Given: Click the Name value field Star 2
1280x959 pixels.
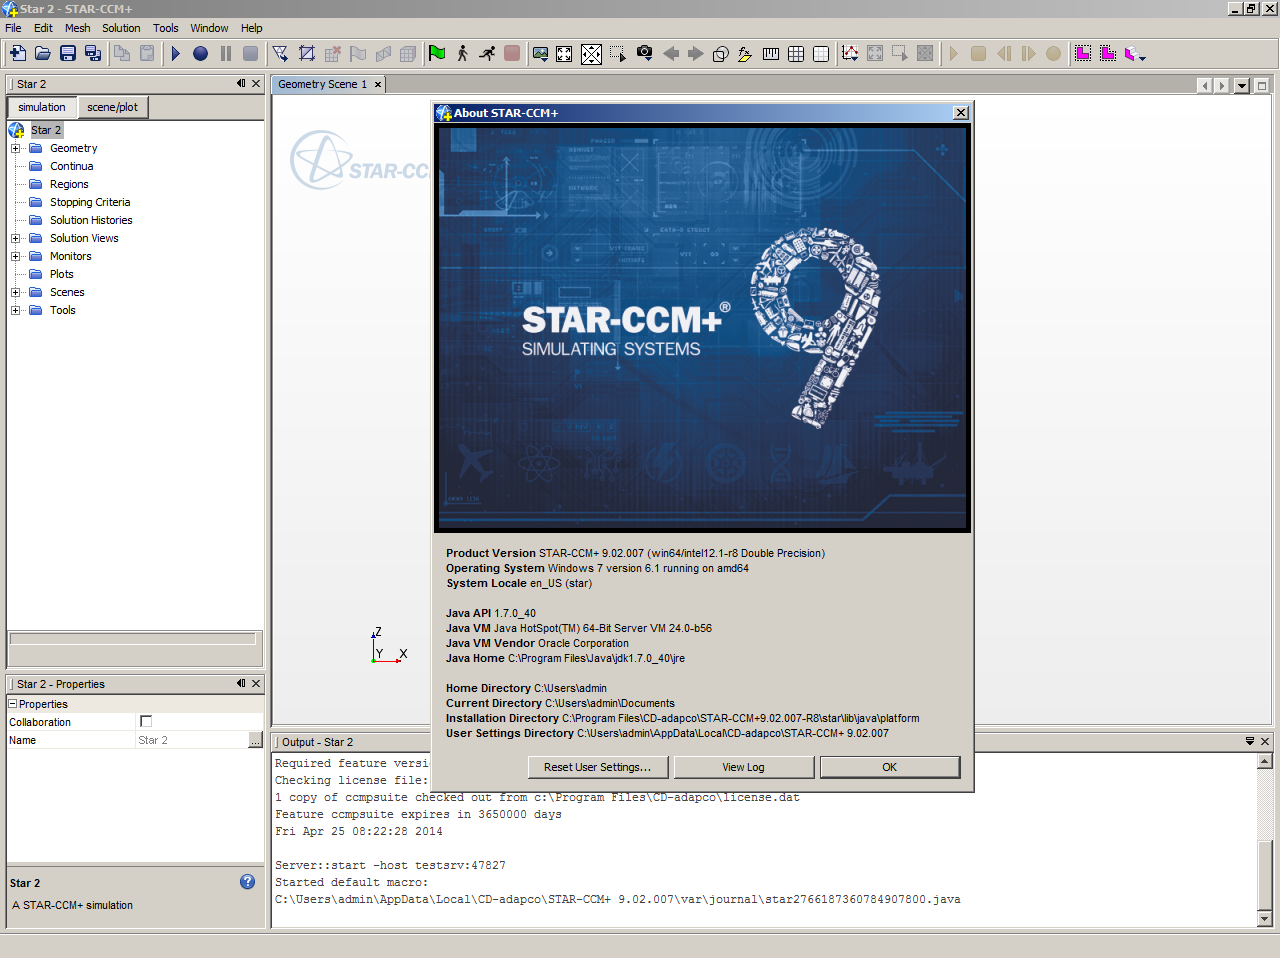Looking at the screenshot, I should click(x=191, y=740).
